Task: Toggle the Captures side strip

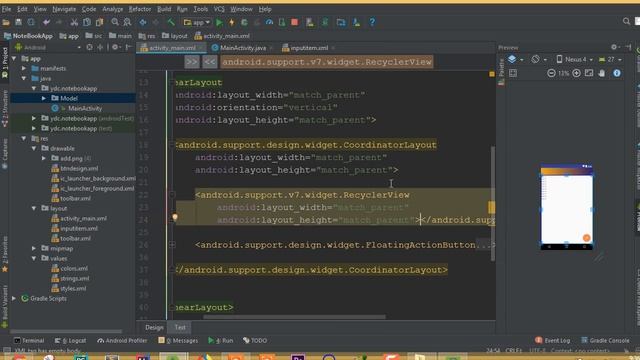Action: [x=4, y=154]
